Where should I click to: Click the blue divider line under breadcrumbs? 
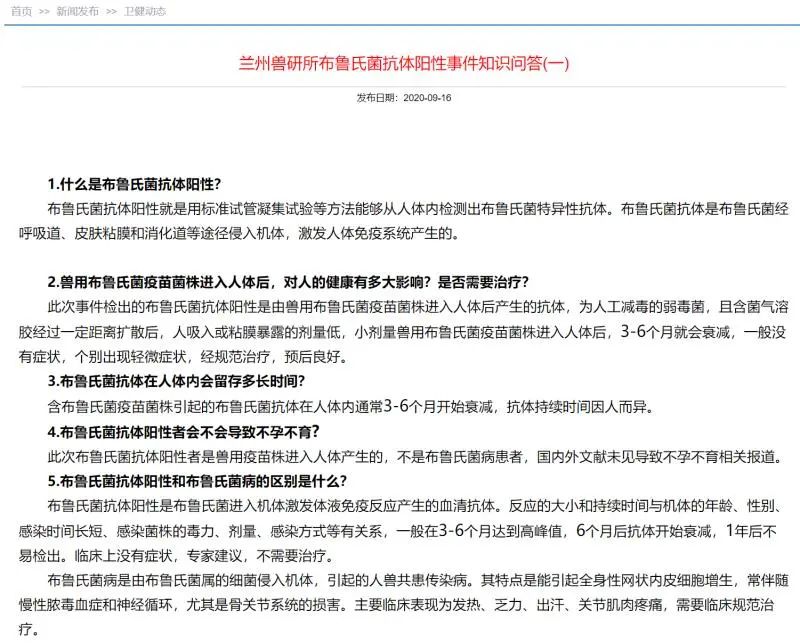[x=400, y=27]
